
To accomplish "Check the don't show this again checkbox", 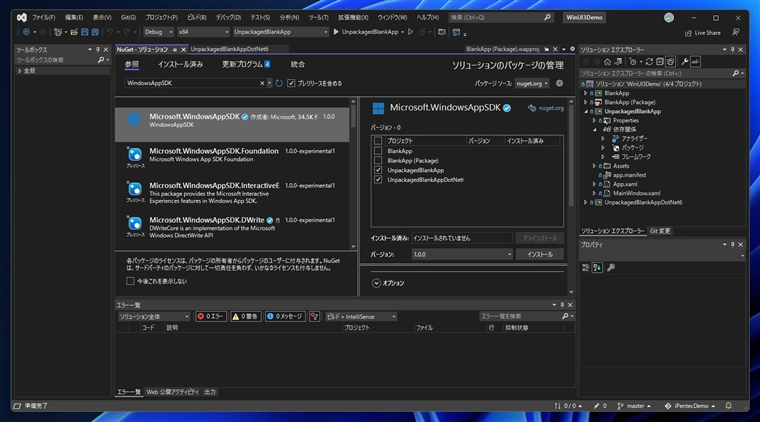I will tap(130, 281).
